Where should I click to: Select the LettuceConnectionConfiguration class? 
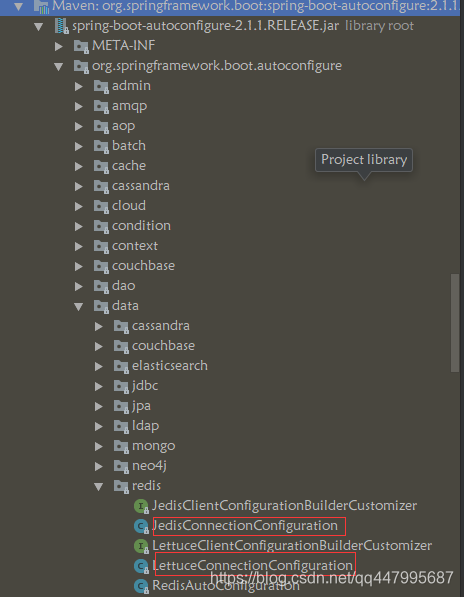252,566
